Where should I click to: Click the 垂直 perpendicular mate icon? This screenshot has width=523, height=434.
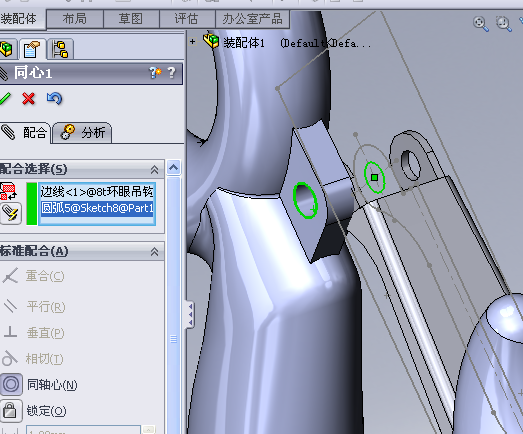10,332
